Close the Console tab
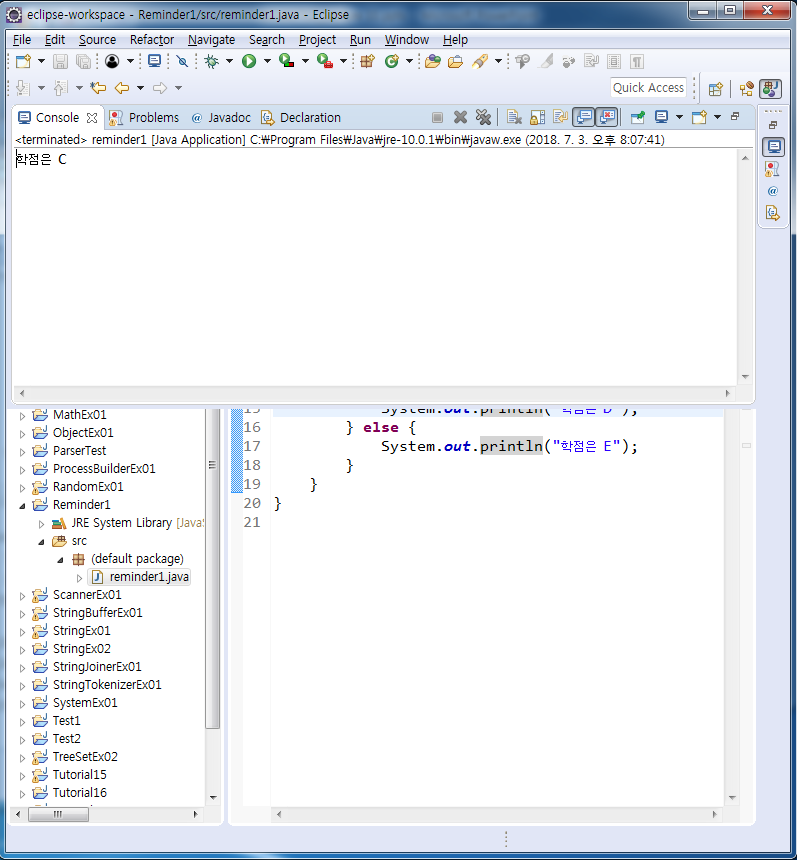Screen dimensions: 797x860 (92, 117)
